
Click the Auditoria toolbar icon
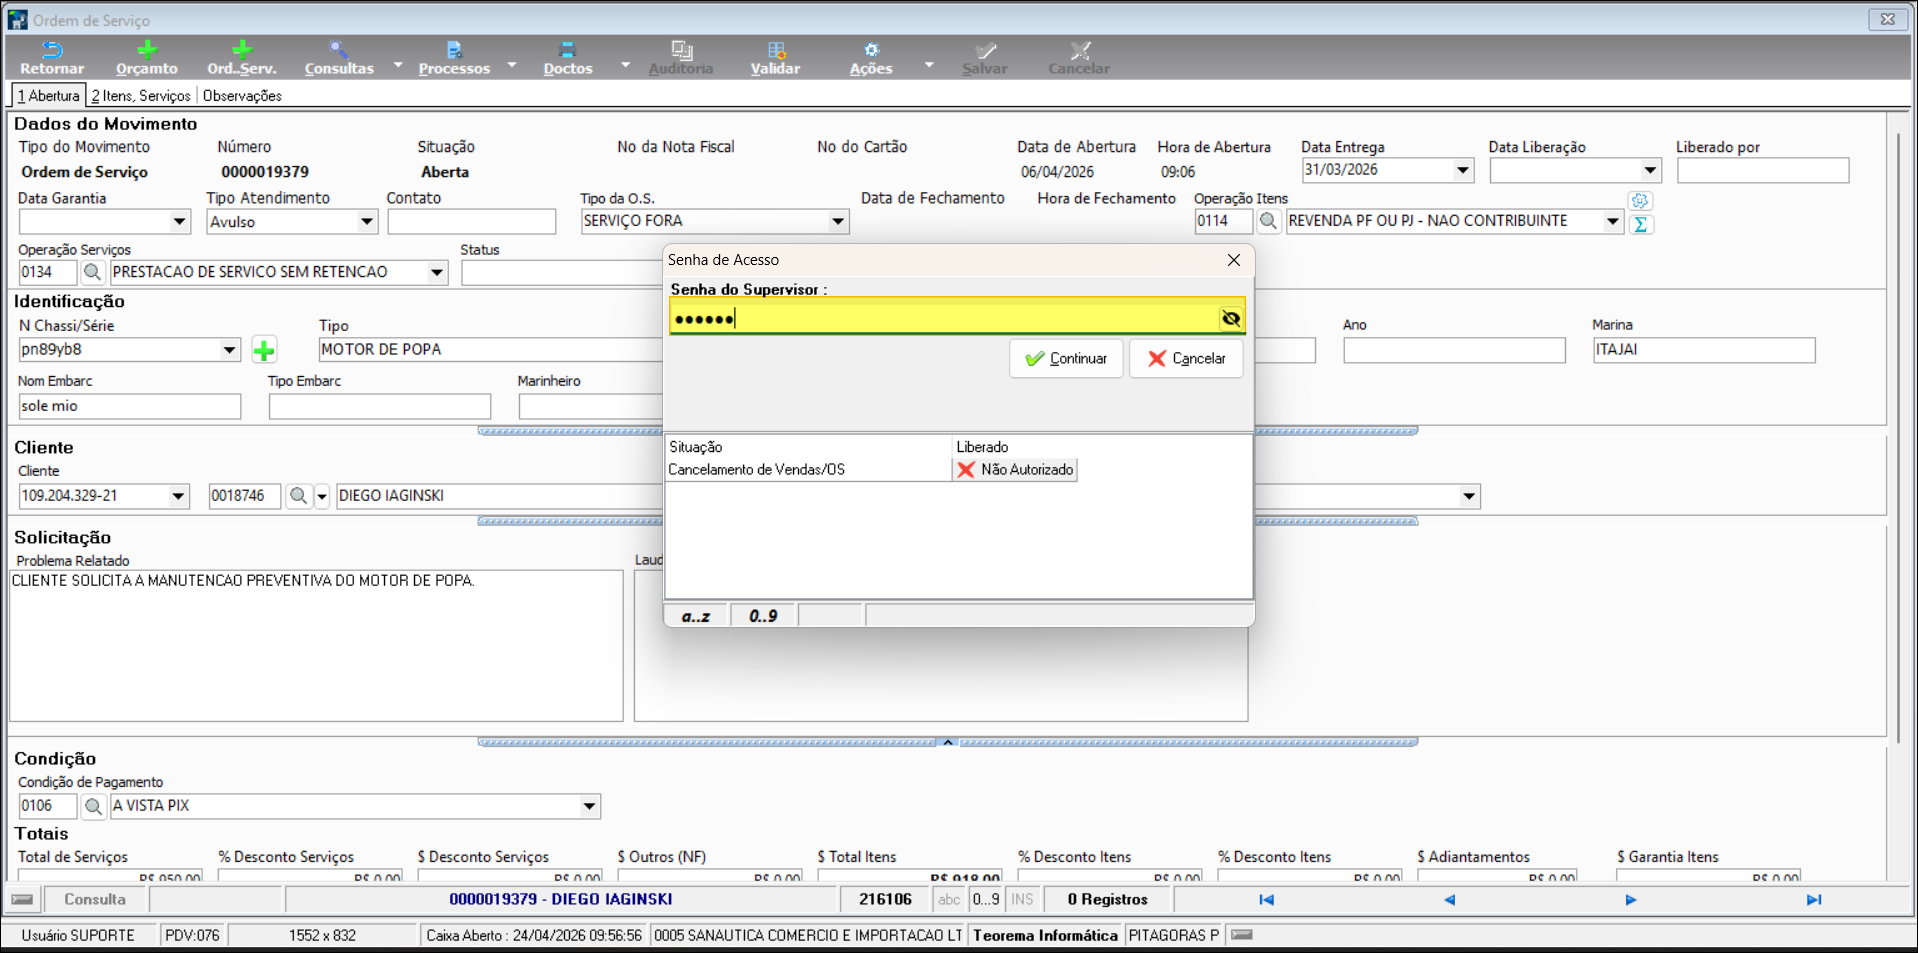point(681,58)
